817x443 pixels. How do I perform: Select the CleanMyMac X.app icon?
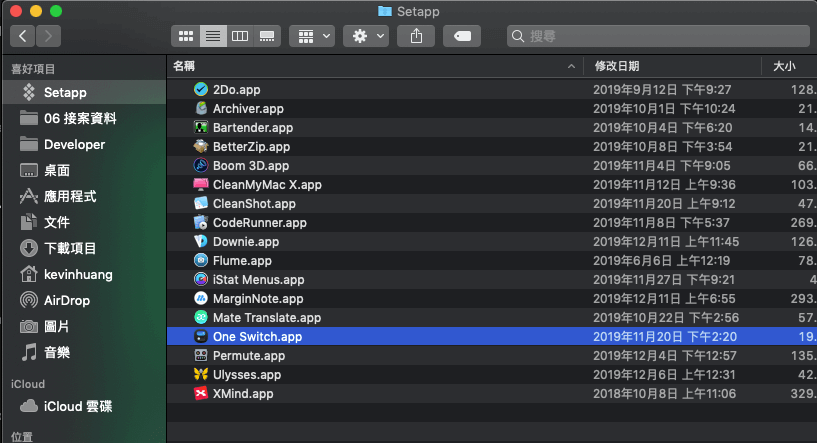click(201, 185)
